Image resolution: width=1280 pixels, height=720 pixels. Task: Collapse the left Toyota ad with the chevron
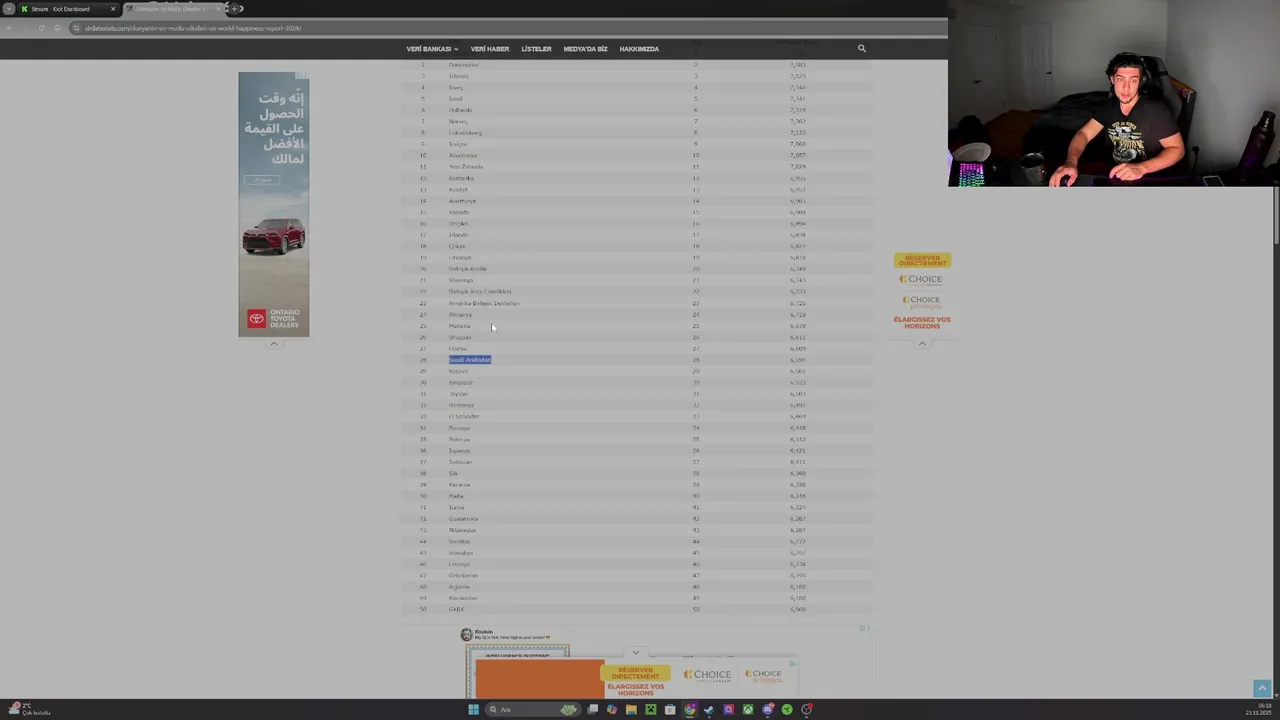[274, 343]
